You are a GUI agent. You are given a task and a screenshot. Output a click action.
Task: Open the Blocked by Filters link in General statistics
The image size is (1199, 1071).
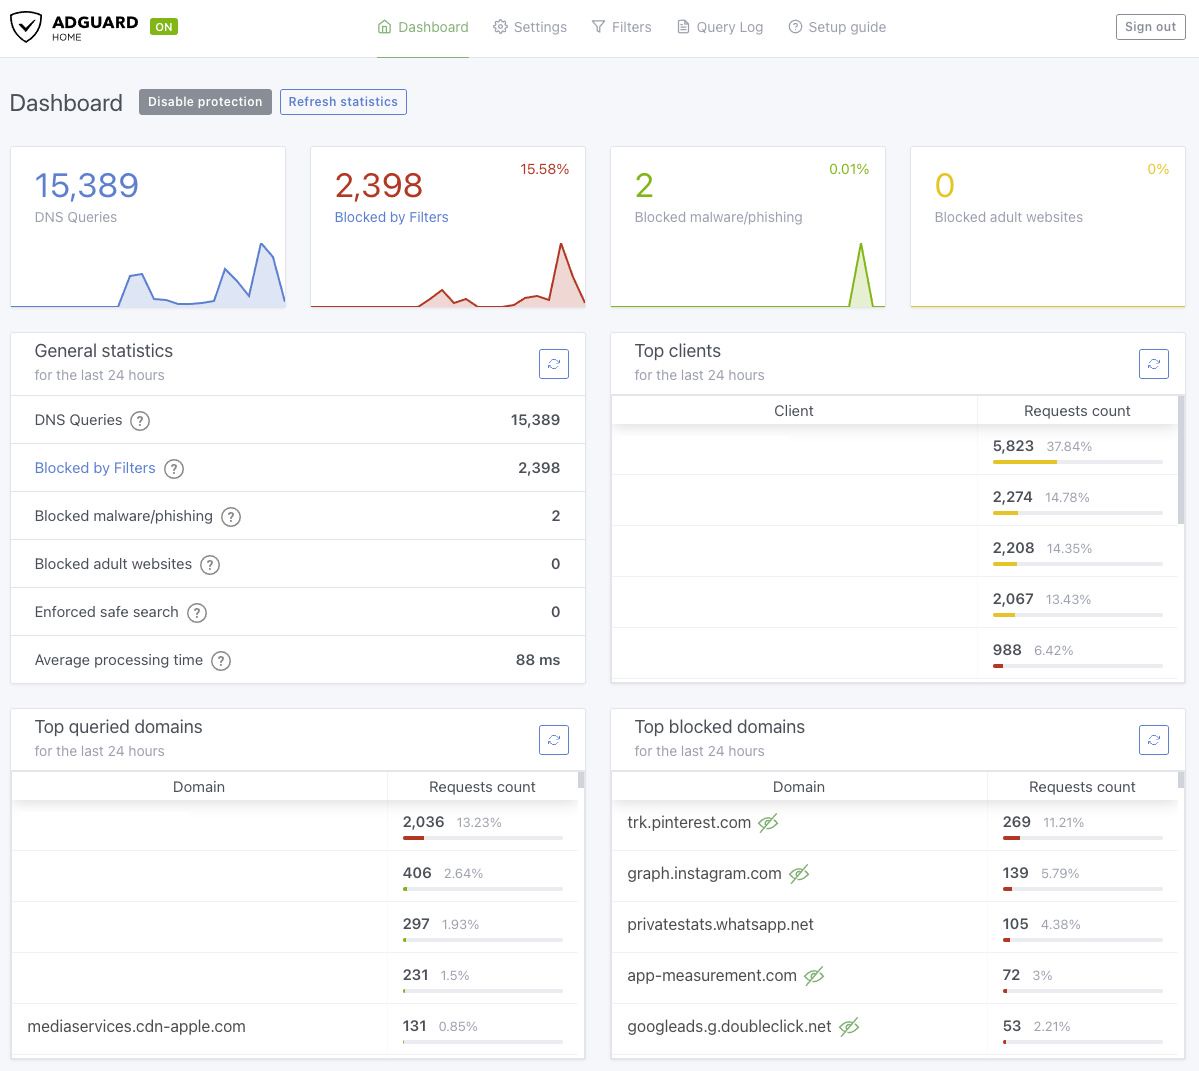95,468
